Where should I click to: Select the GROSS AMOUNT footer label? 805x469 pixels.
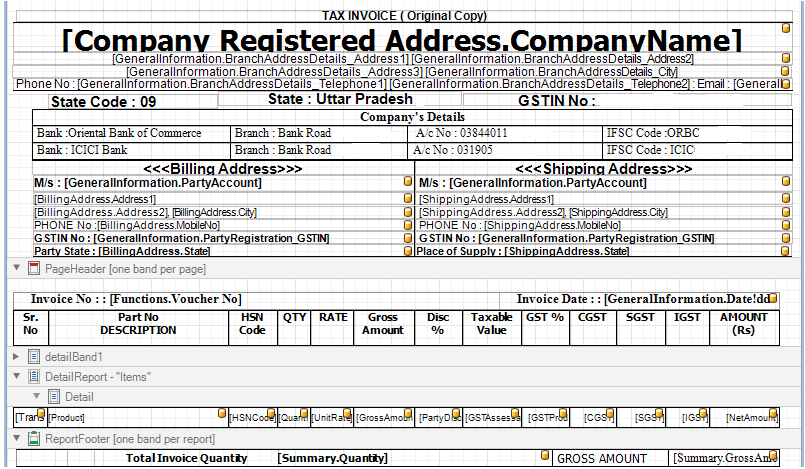click(x=610, y=458)
